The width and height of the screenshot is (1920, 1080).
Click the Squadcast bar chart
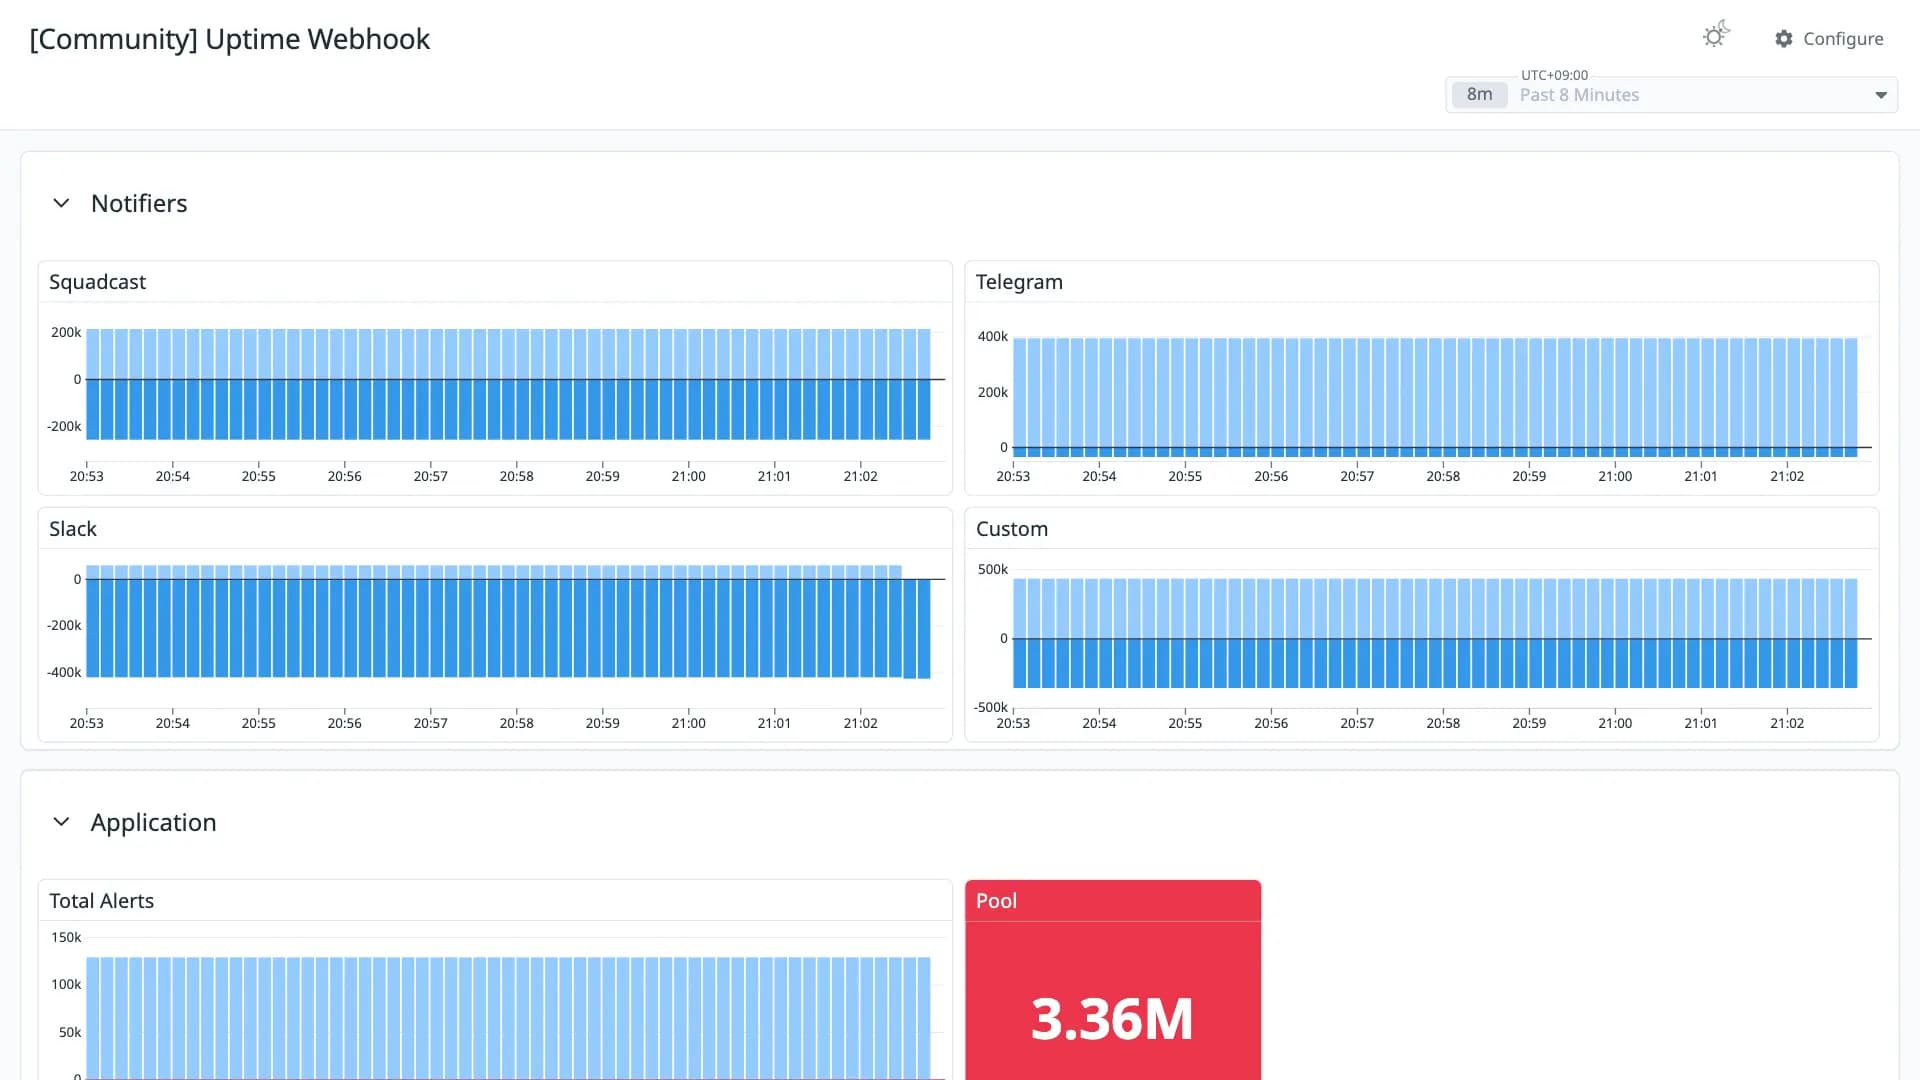508,384
